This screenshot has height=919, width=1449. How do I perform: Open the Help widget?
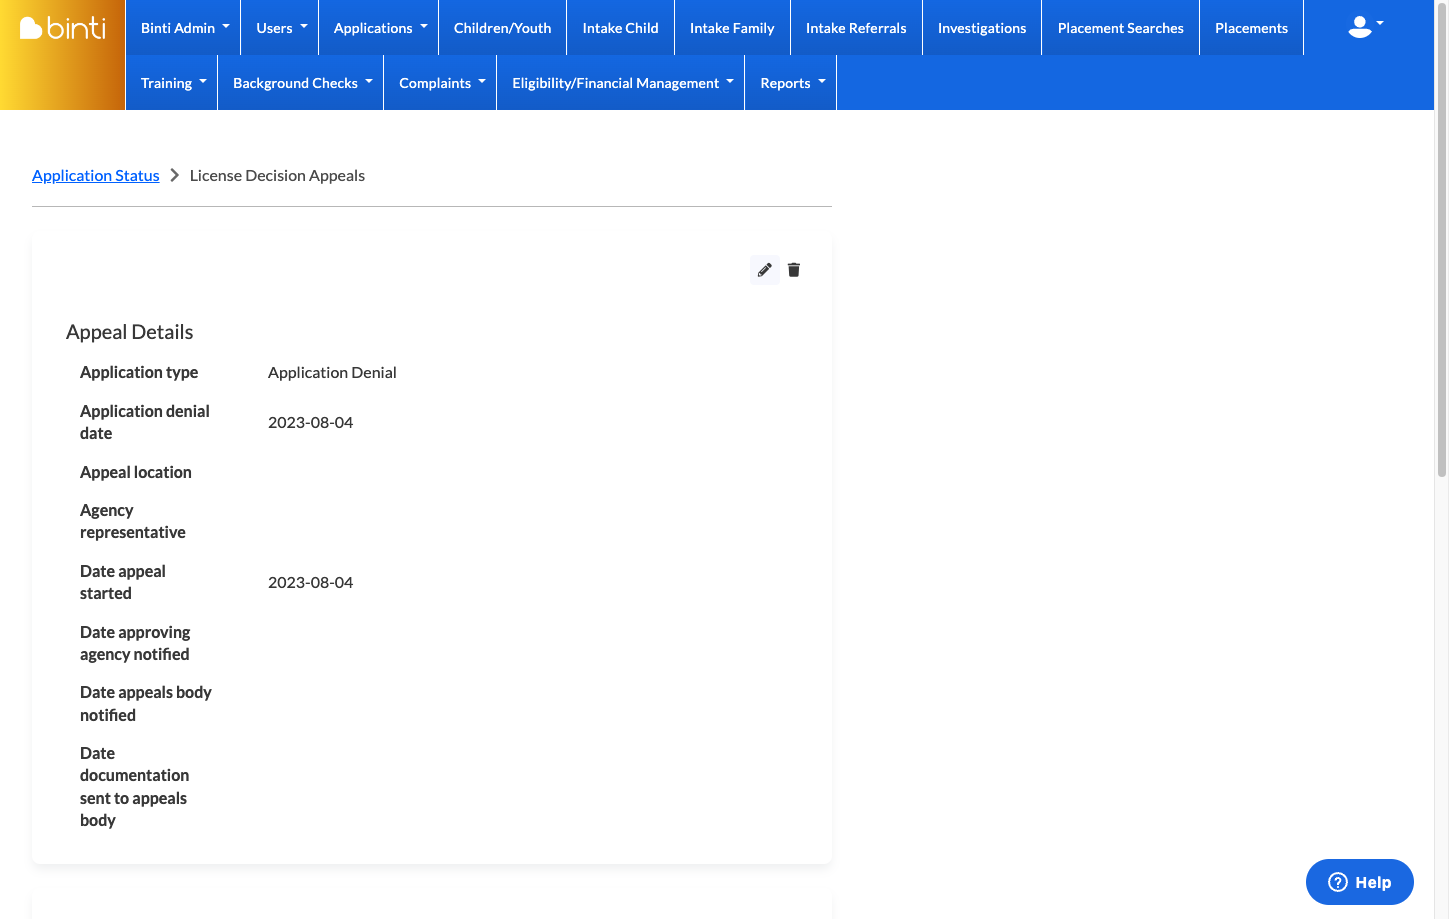1360,882
